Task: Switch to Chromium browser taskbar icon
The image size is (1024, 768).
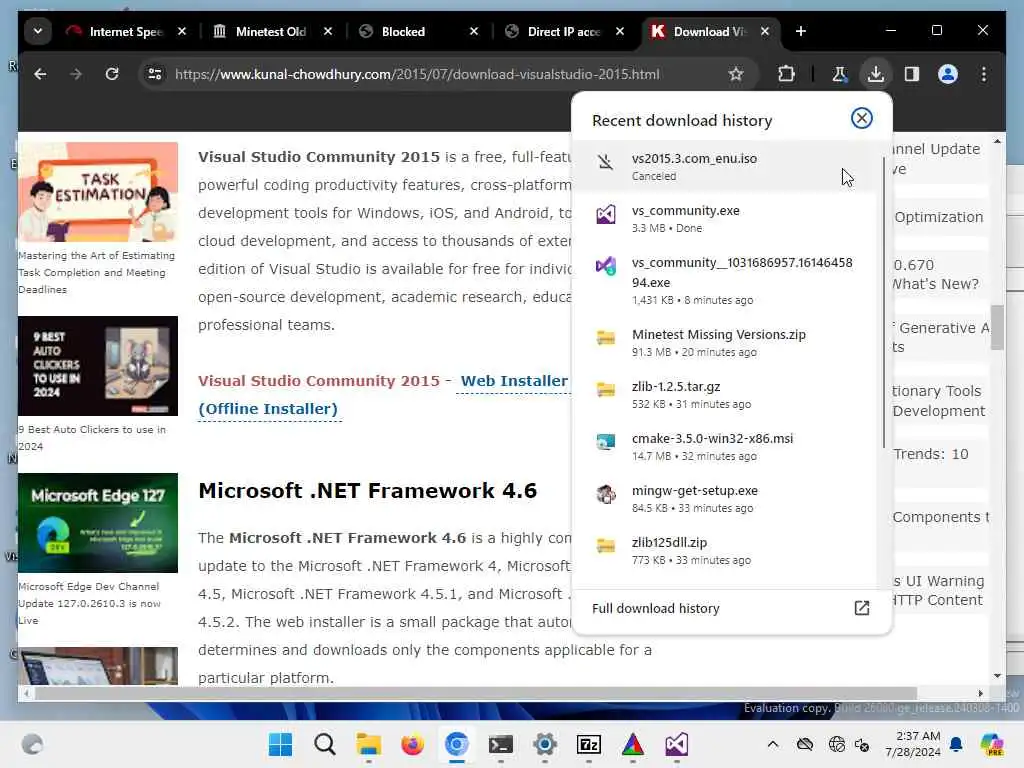Action: pyautogui.click(x=456, y=744)
